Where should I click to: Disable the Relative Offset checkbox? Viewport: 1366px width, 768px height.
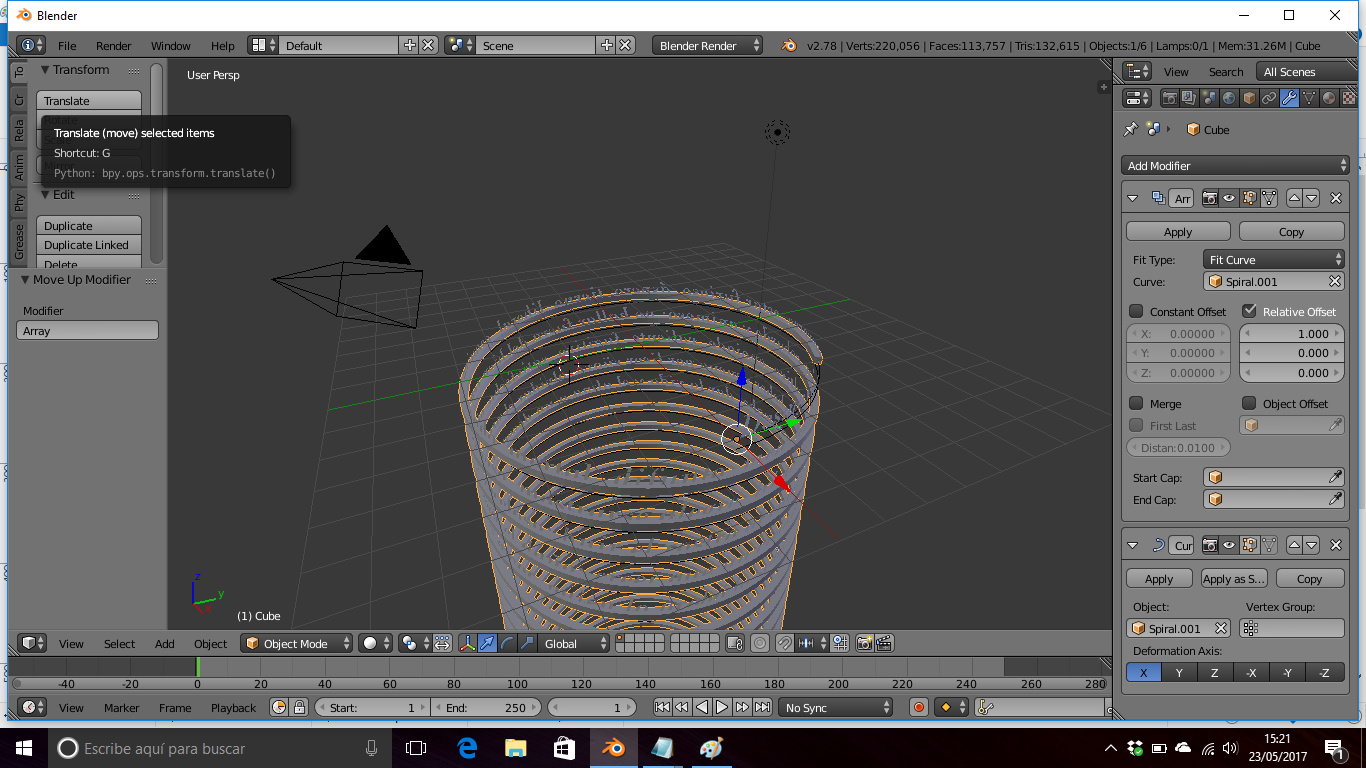click(1249, 311)
